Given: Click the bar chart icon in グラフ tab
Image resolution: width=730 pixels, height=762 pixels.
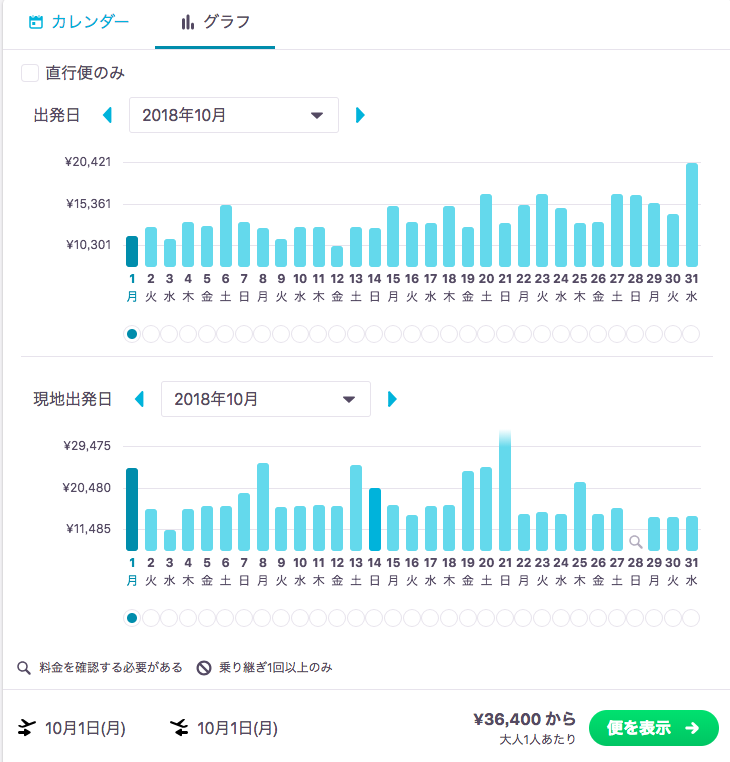Looking at the screenshot, I should [x=188, y=22].
